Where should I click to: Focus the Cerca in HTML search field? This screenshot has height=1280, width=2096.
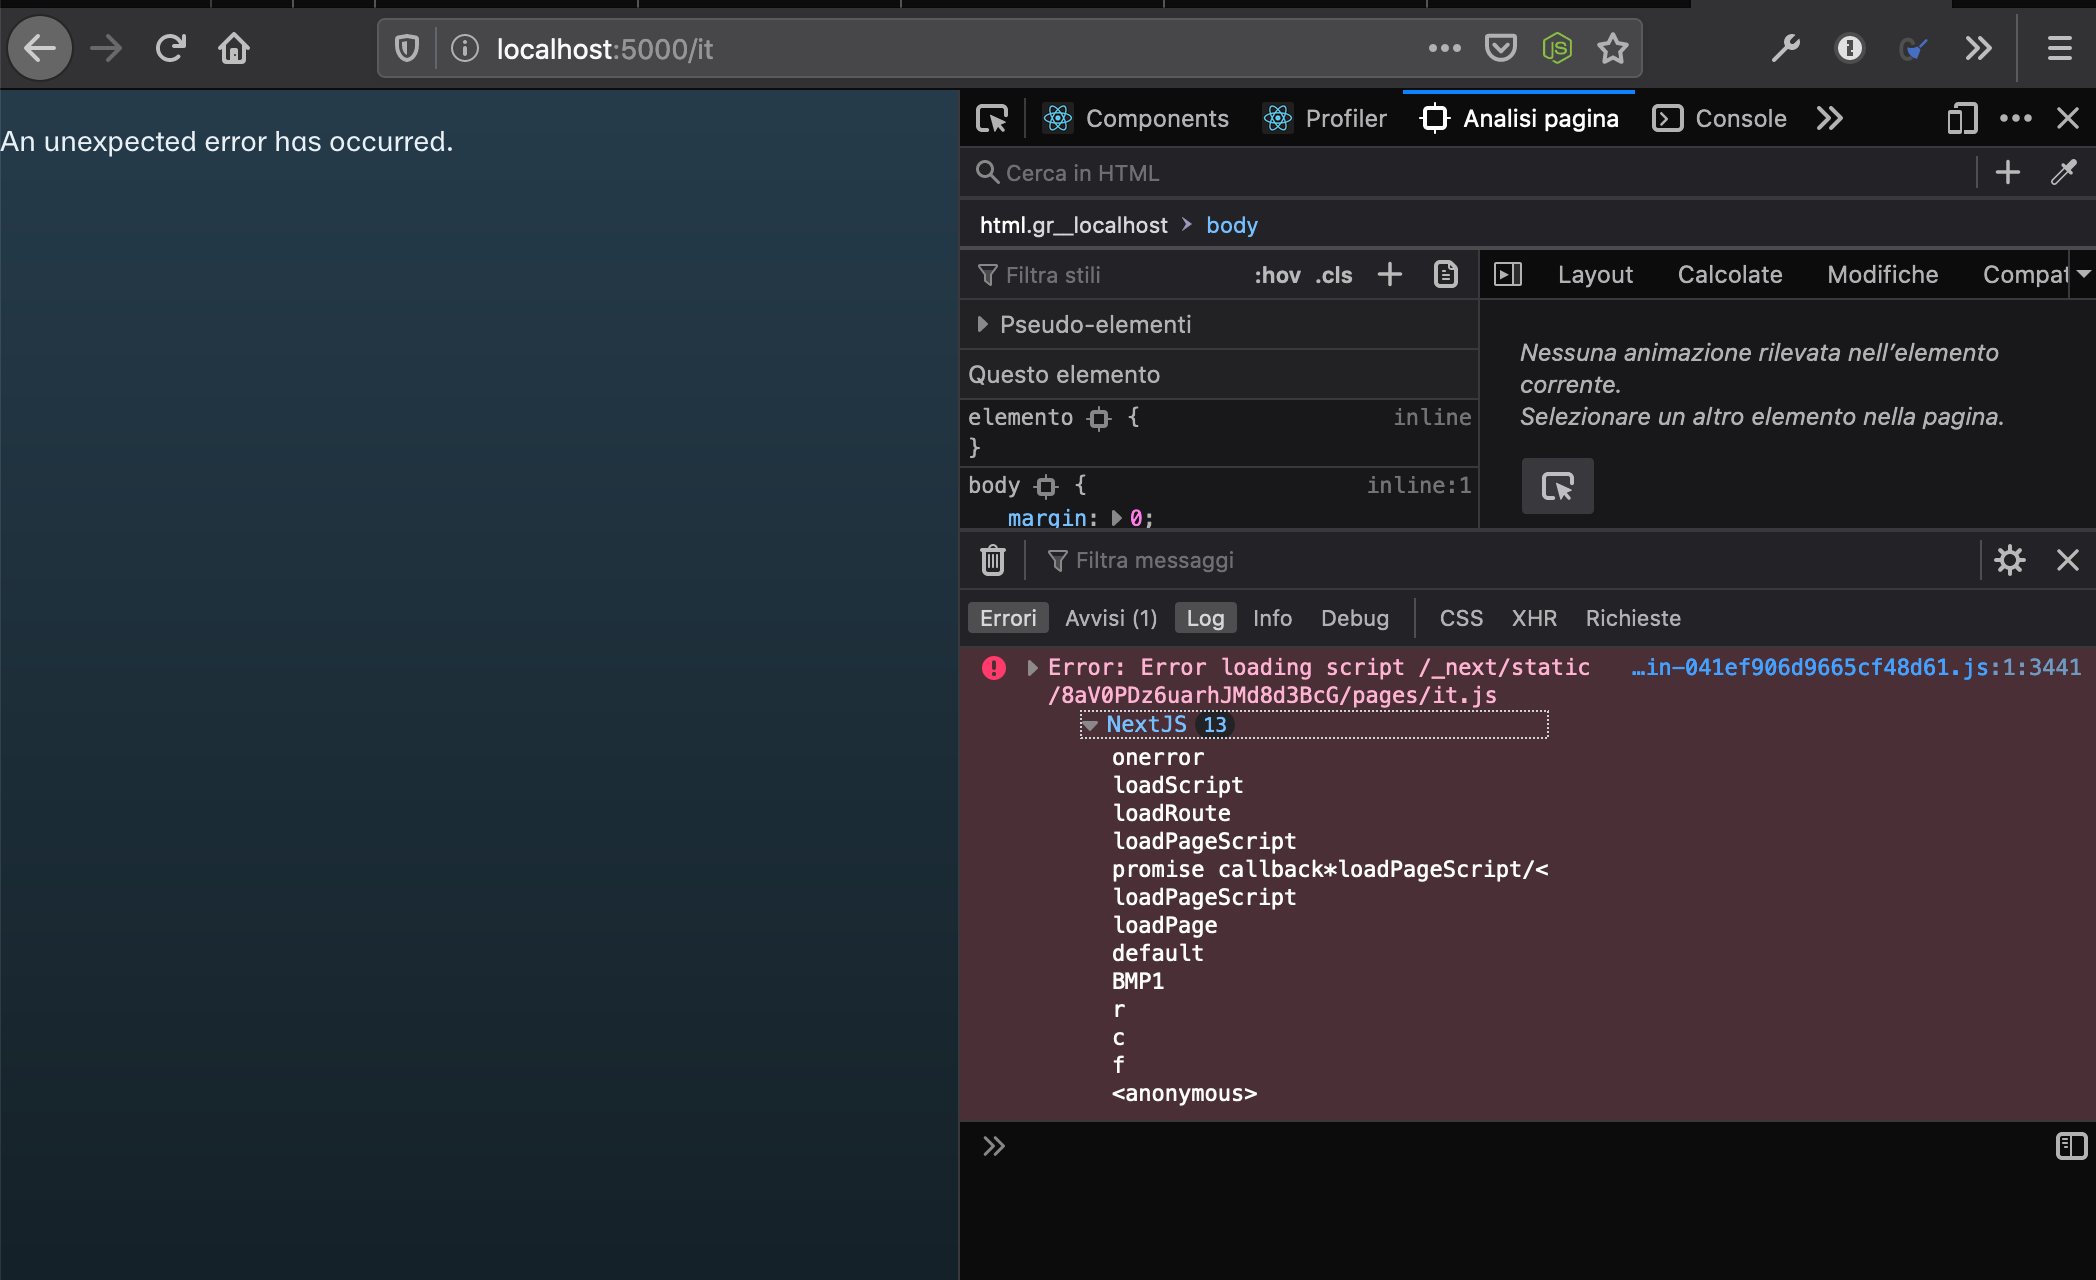[x=1467, y=173]
